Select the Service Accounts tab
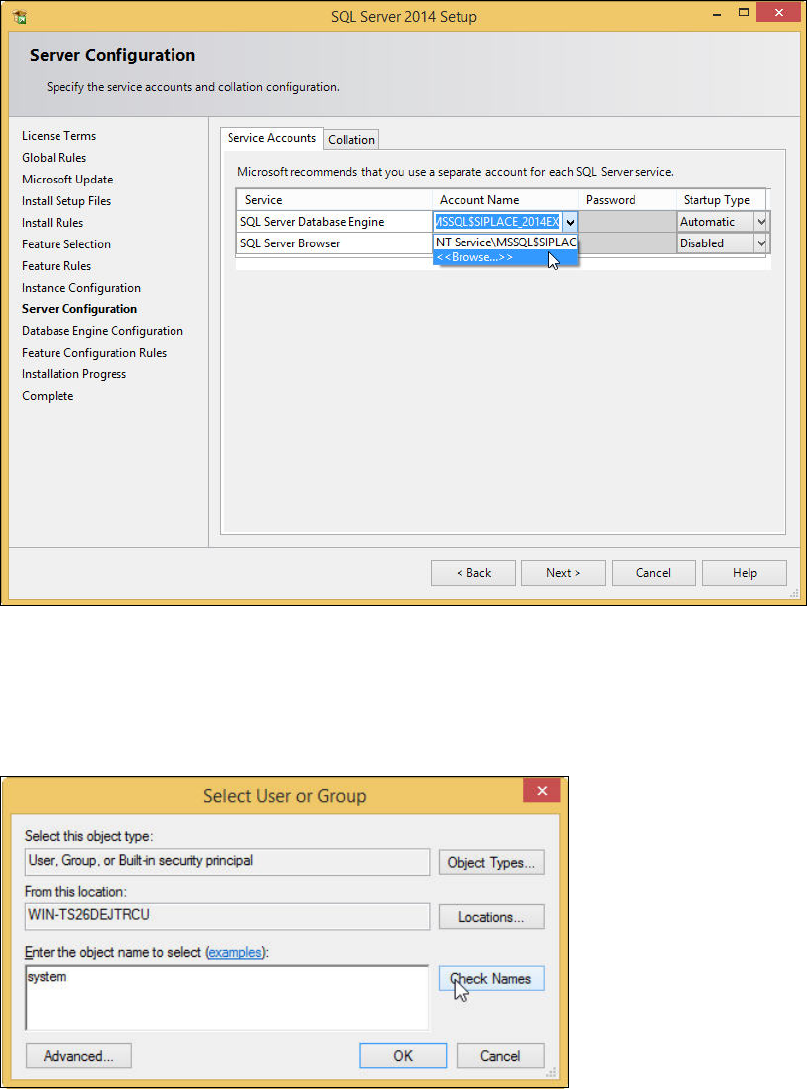 pos(272,138)
